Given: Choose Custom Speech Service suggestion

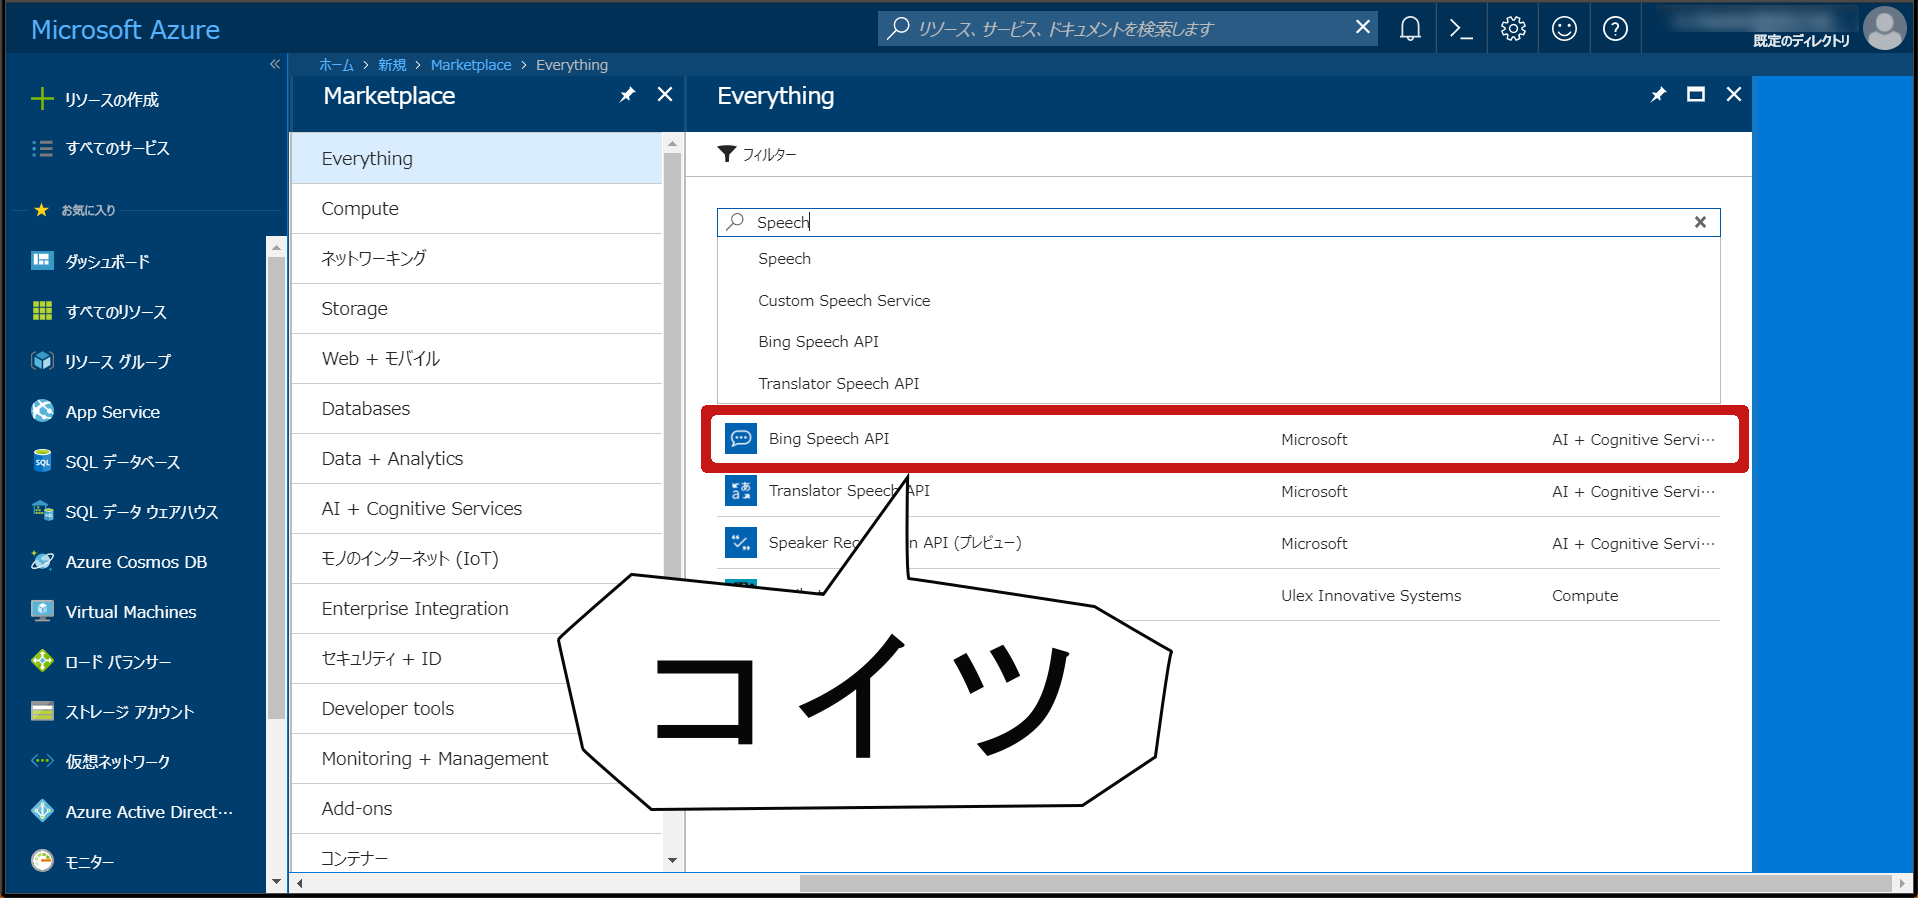Looking at the screenshot, I should (1218, 300).
